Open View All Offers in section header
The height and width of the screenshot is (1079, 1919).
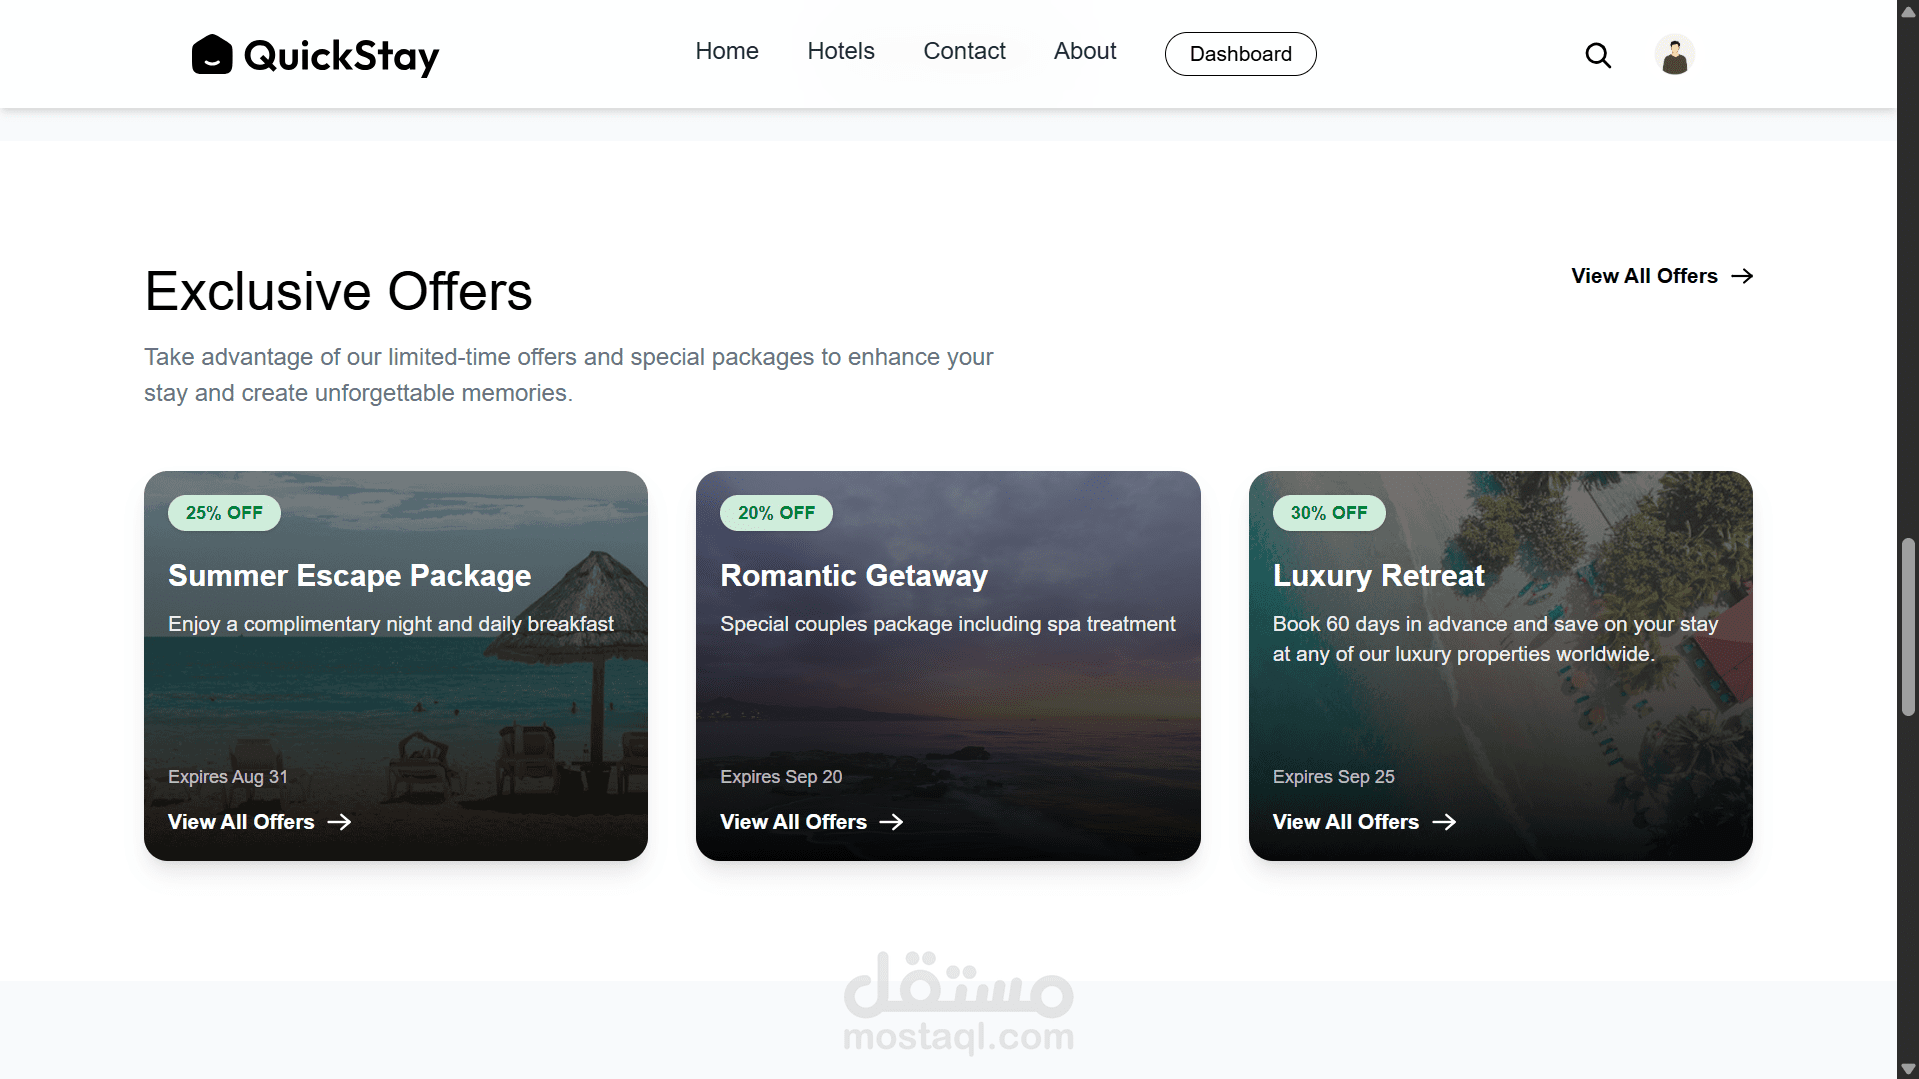pos(1644,276)
